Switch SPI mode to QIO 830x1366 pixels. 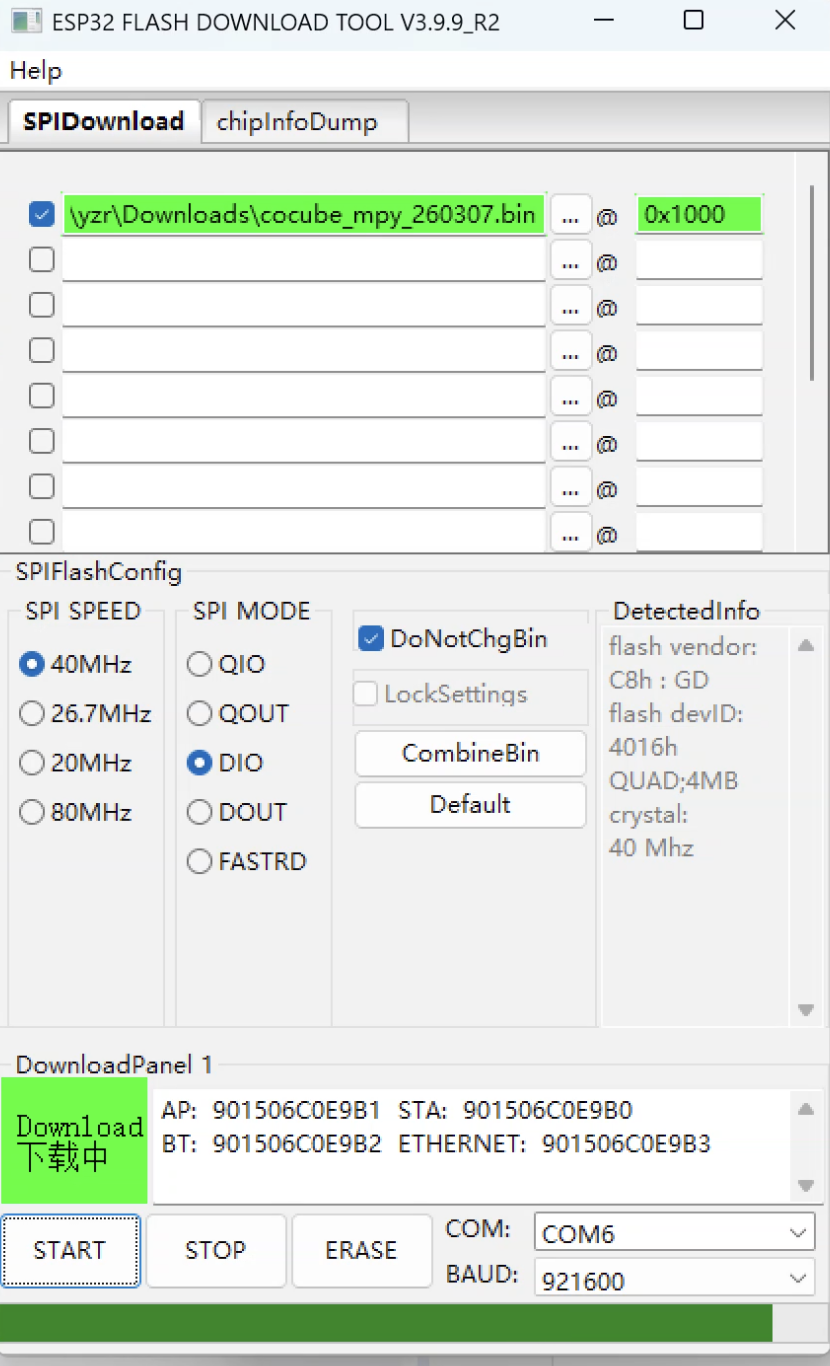[x=199, y=664]
